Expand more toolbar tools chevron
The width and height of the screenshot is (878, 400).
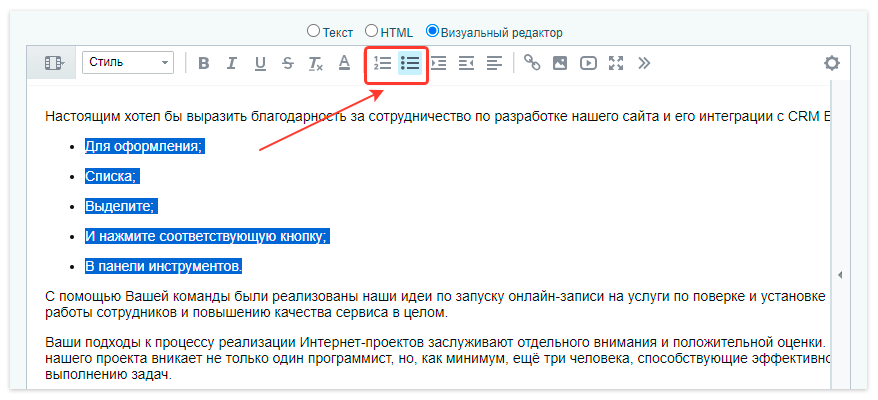click(x=644, y=63)
